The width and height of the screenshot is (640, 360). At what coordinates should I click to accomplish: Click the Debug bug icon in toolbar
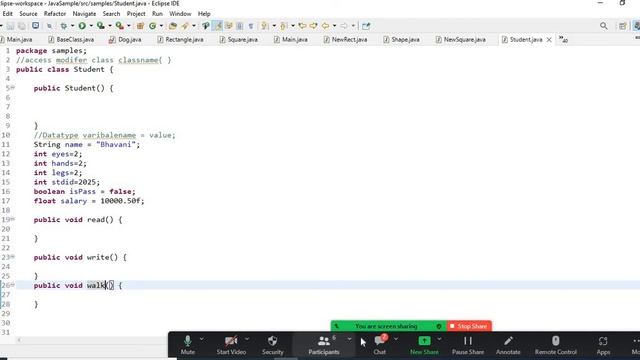click(64, 26)
